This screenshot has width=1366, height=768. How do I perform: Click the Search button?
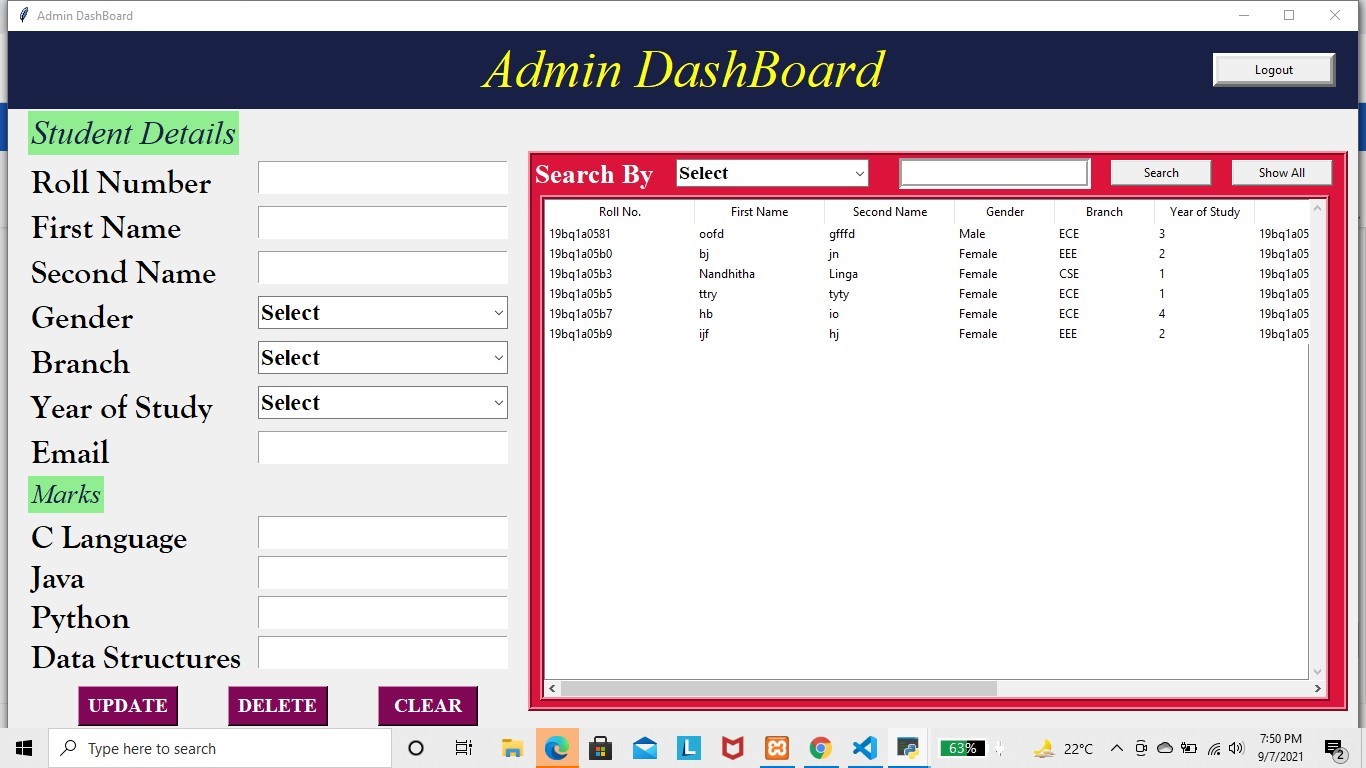click(x=1161, y=173)
